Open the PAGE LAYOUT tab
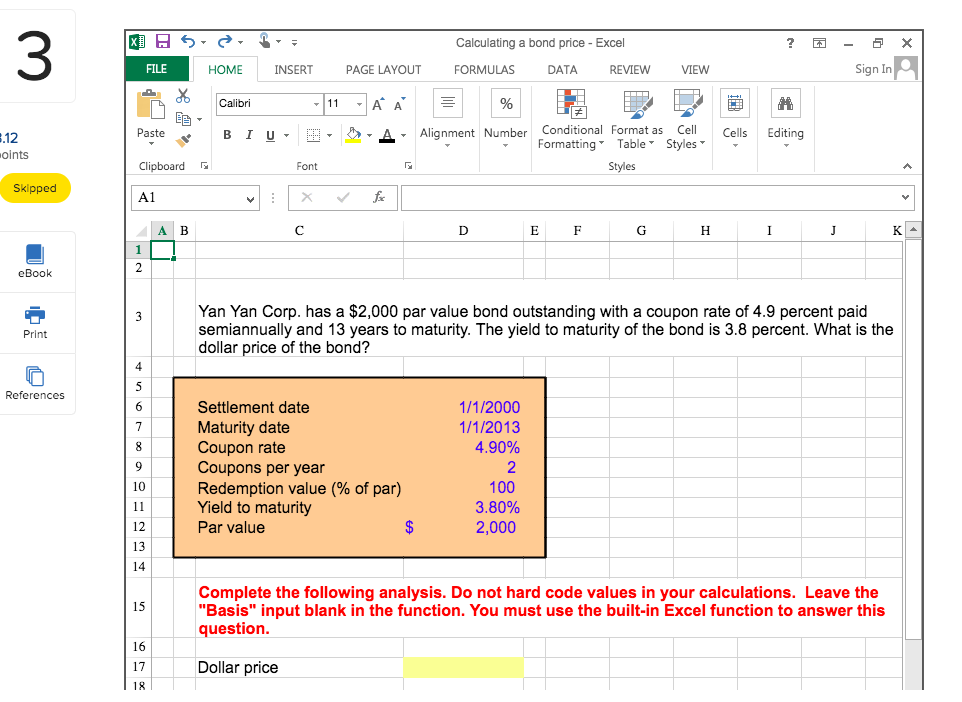Image resolution: width=962 pixels, height=702 pixels. coord(383,70)
